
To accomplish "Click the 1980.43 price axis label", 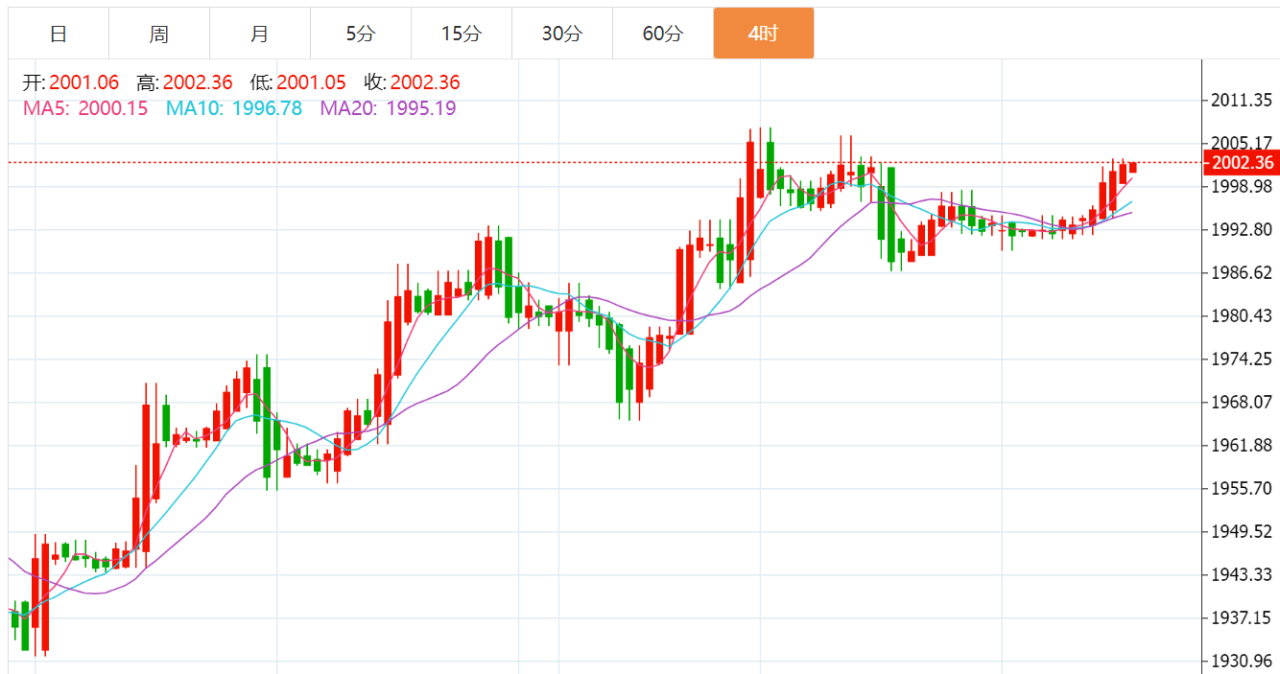I will [x=1240, y=316].
